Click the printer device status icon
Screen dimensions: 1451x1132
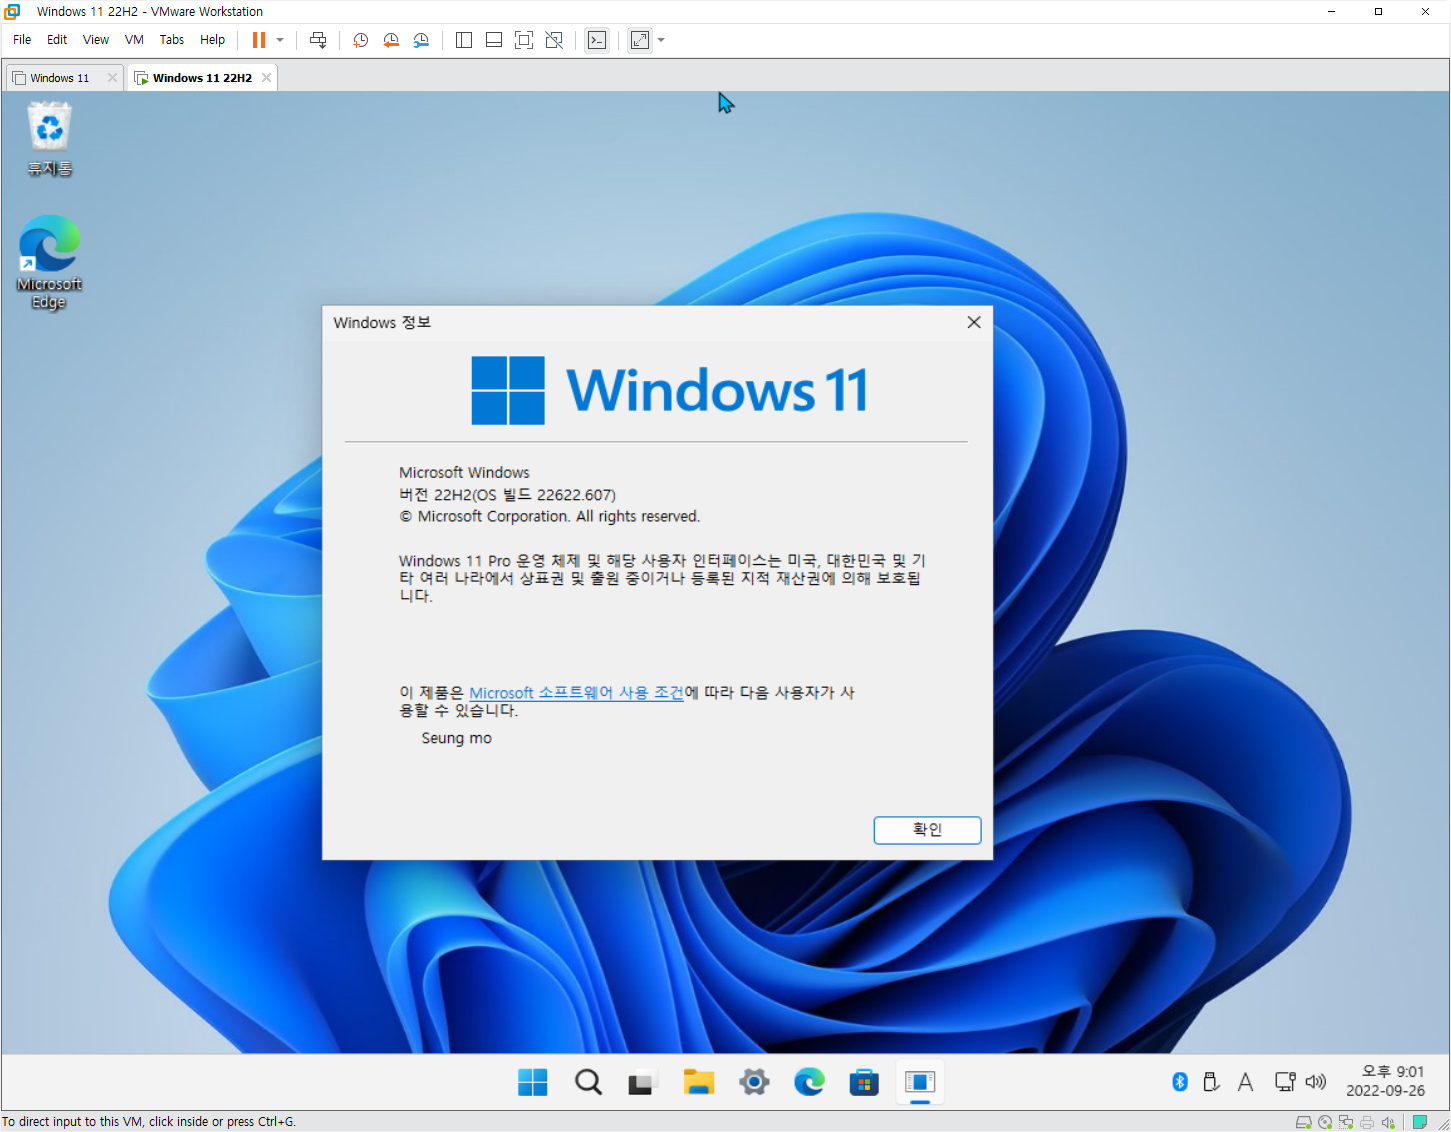[x=1367, y=1122]
